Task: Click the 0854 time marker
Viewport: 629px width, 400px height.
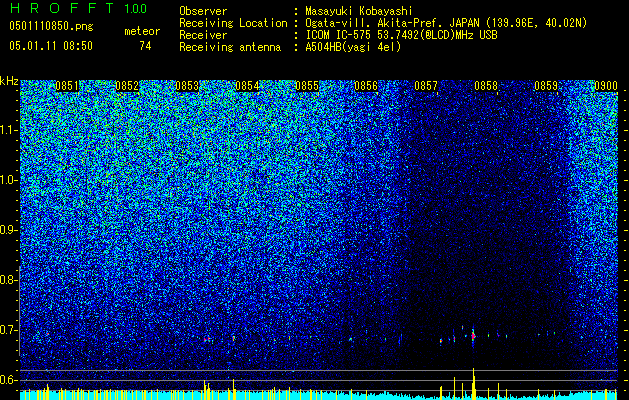Action: 247,86
